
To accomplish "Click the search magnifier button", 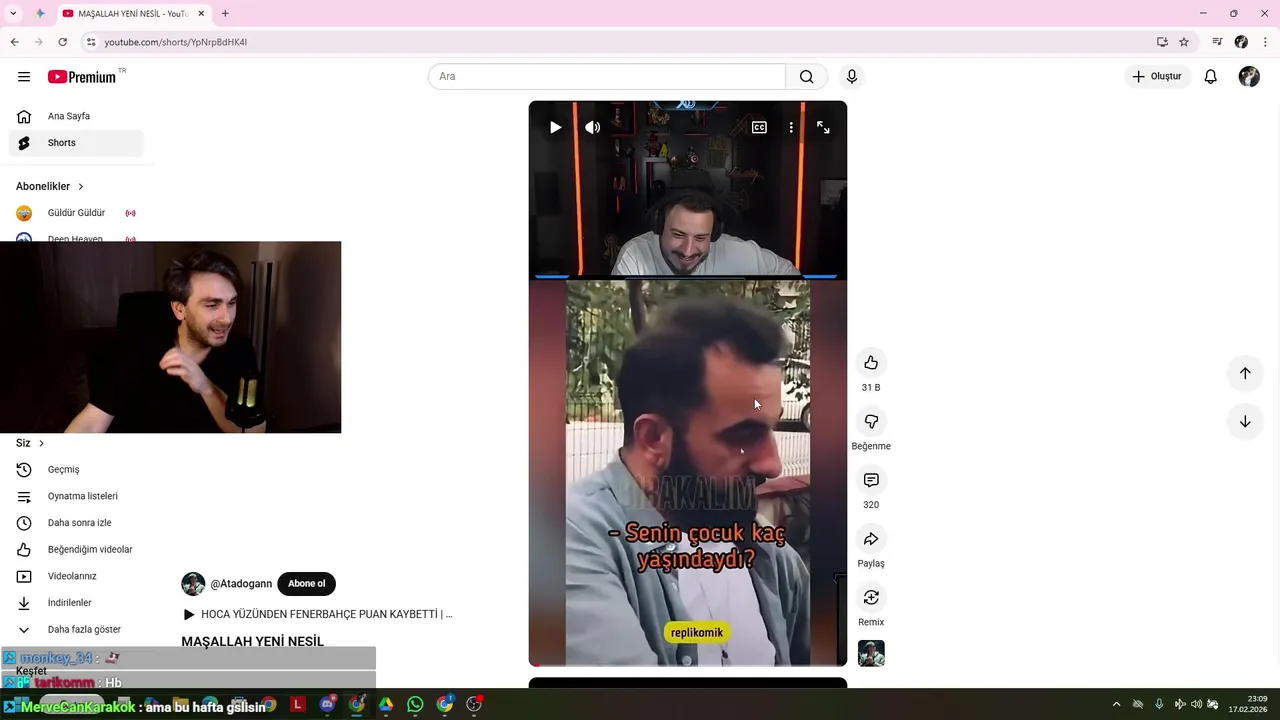I will coord(806,77).
